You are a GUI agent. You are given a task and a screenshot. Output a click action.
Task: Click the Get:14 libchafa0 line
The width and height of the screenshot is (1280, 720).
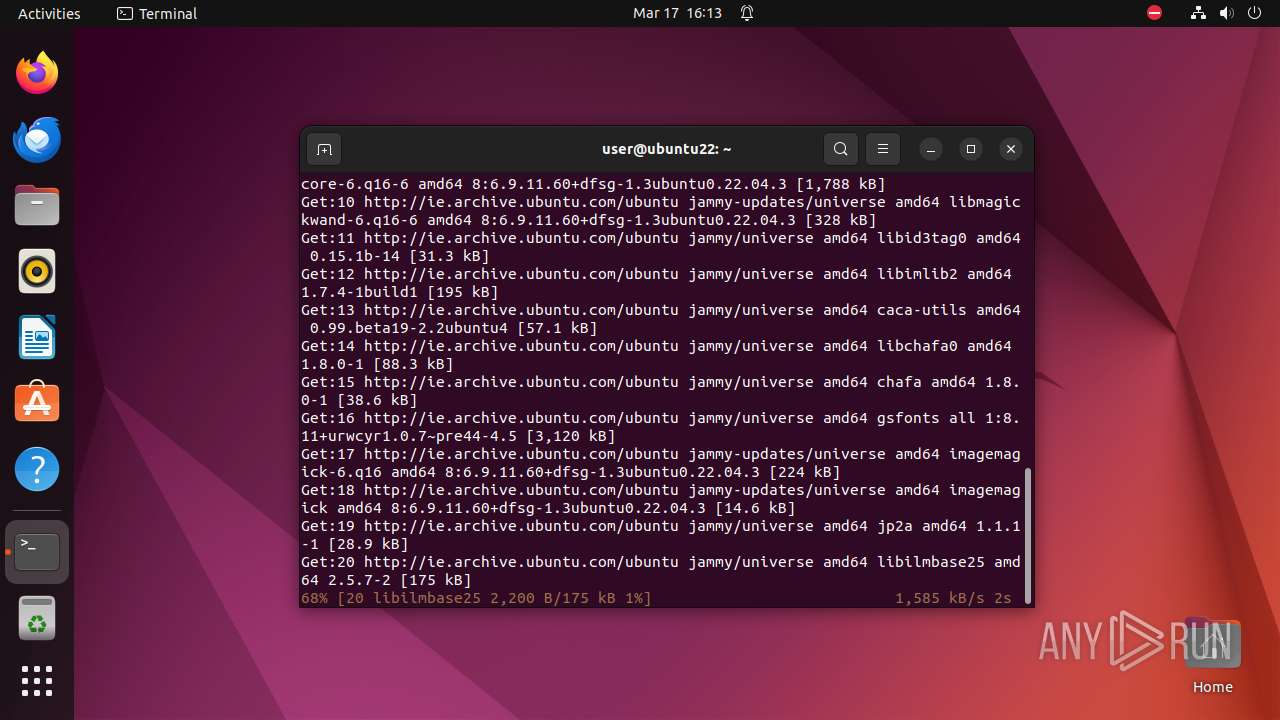[x=656, y=355]
